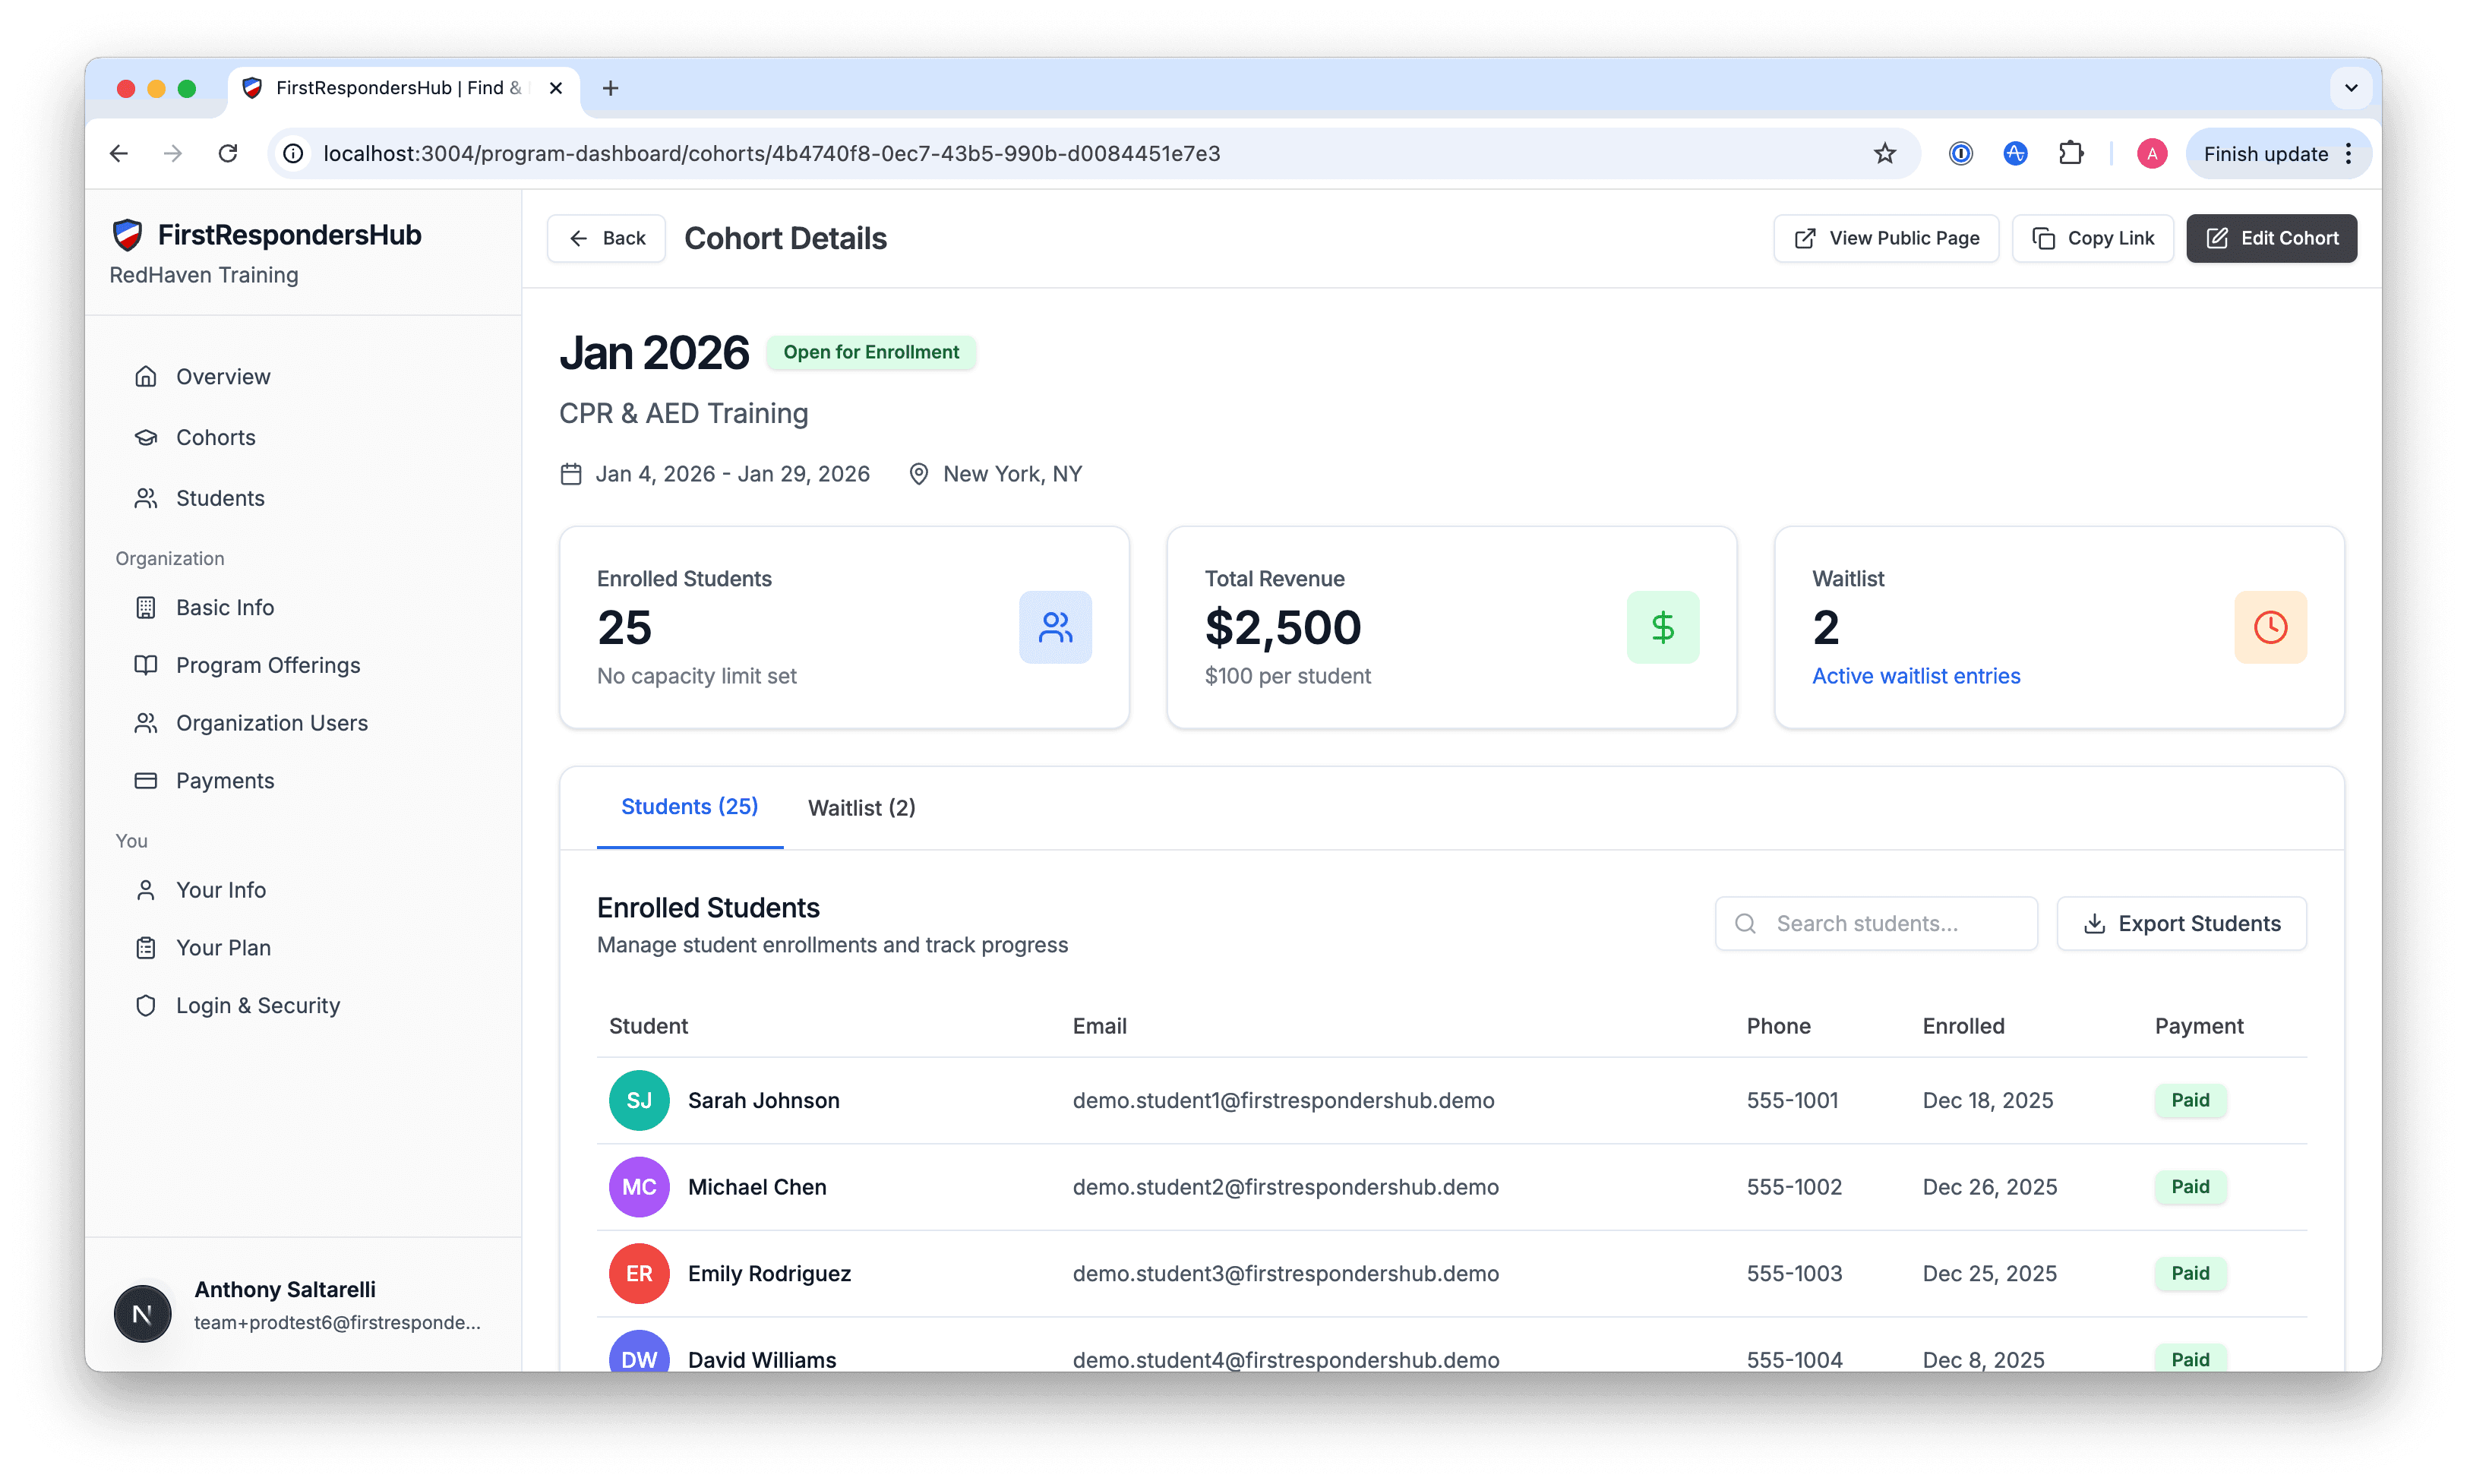Click the blue people icon on Enrolled Students card
This screenshot has height=1484, width=2467.
pyautogui.click(x=1055, y=627)
